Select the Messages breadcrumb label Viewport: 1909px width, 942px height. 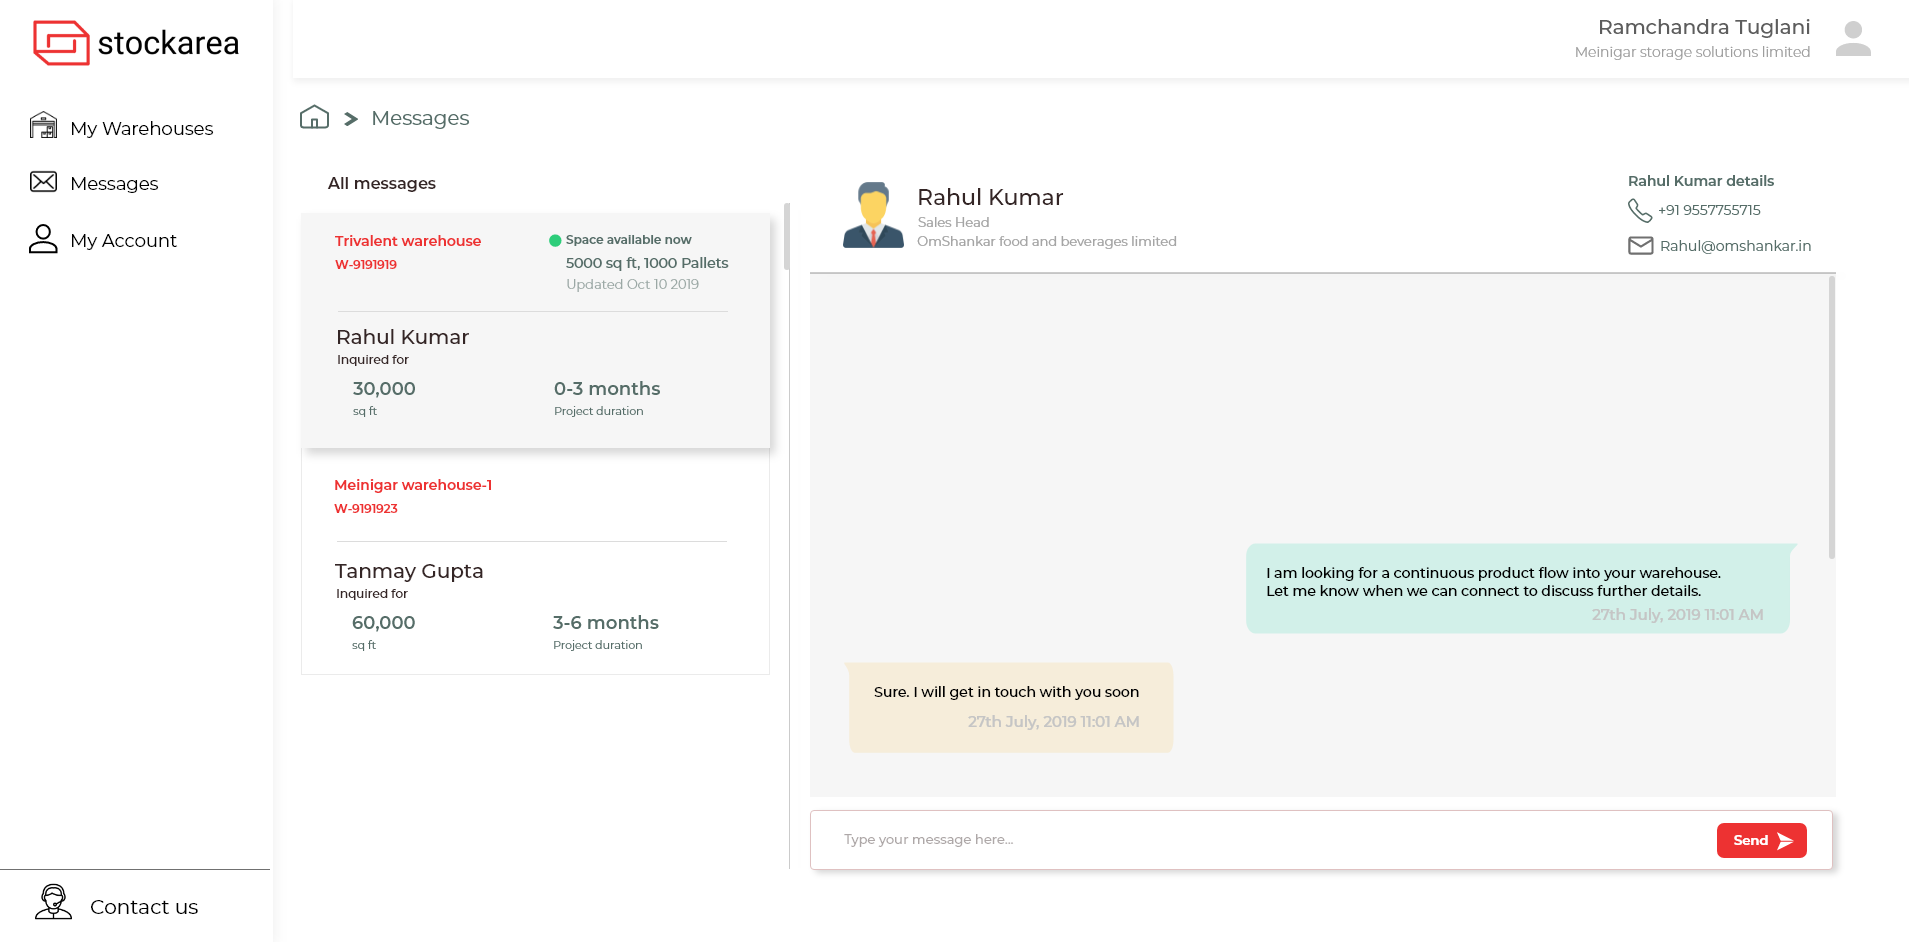click(420, 118)
